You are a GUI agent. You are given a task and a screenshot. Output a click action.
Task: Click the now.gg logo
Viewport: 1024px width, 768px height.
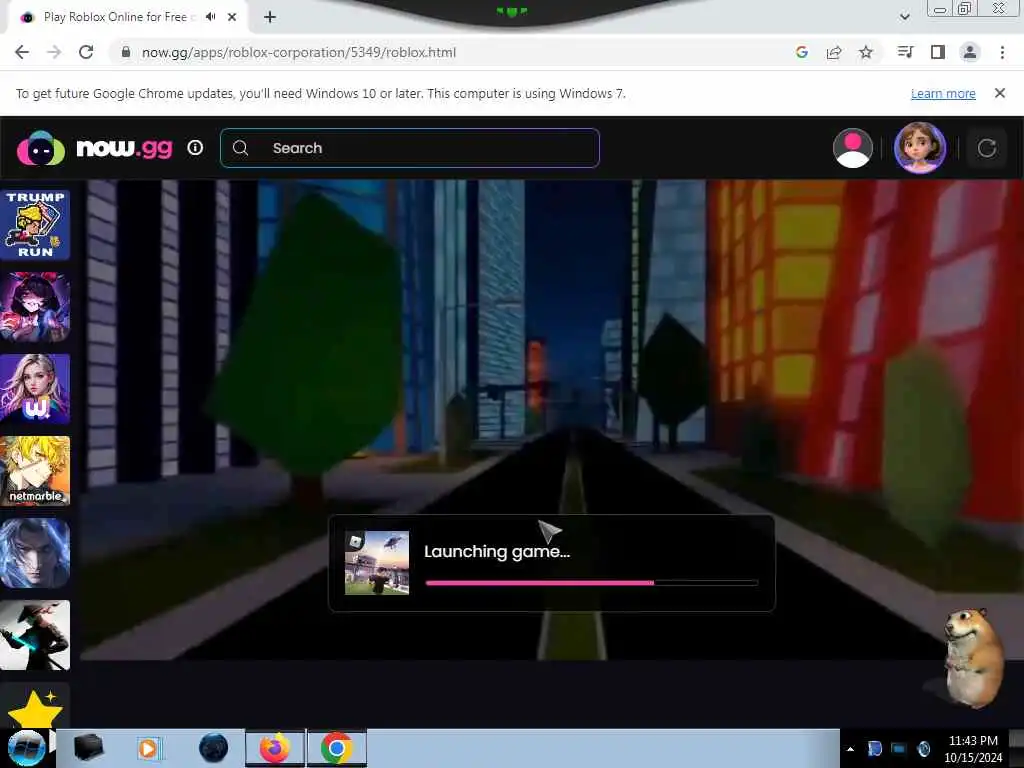tap(95, 148)
